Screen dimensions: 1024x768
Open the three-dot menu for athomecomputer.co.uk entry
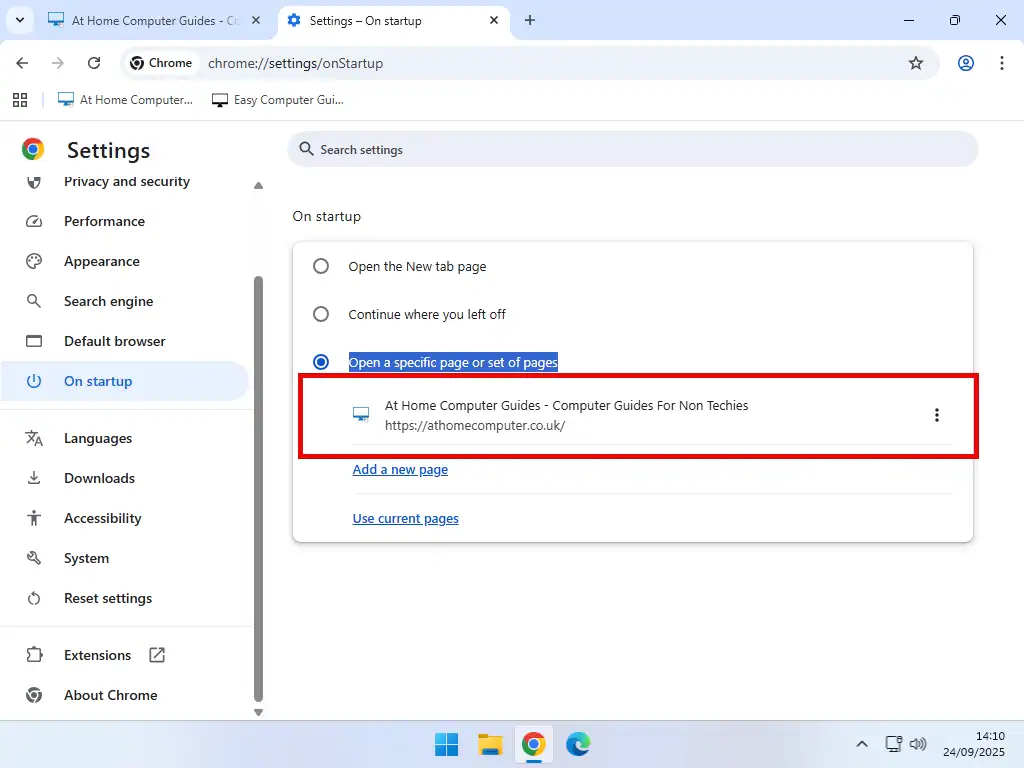point(936,415)
